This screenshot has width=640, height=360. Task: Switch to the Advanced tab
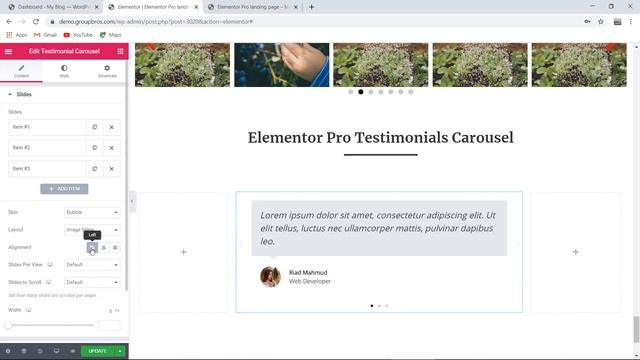[107, 71]
